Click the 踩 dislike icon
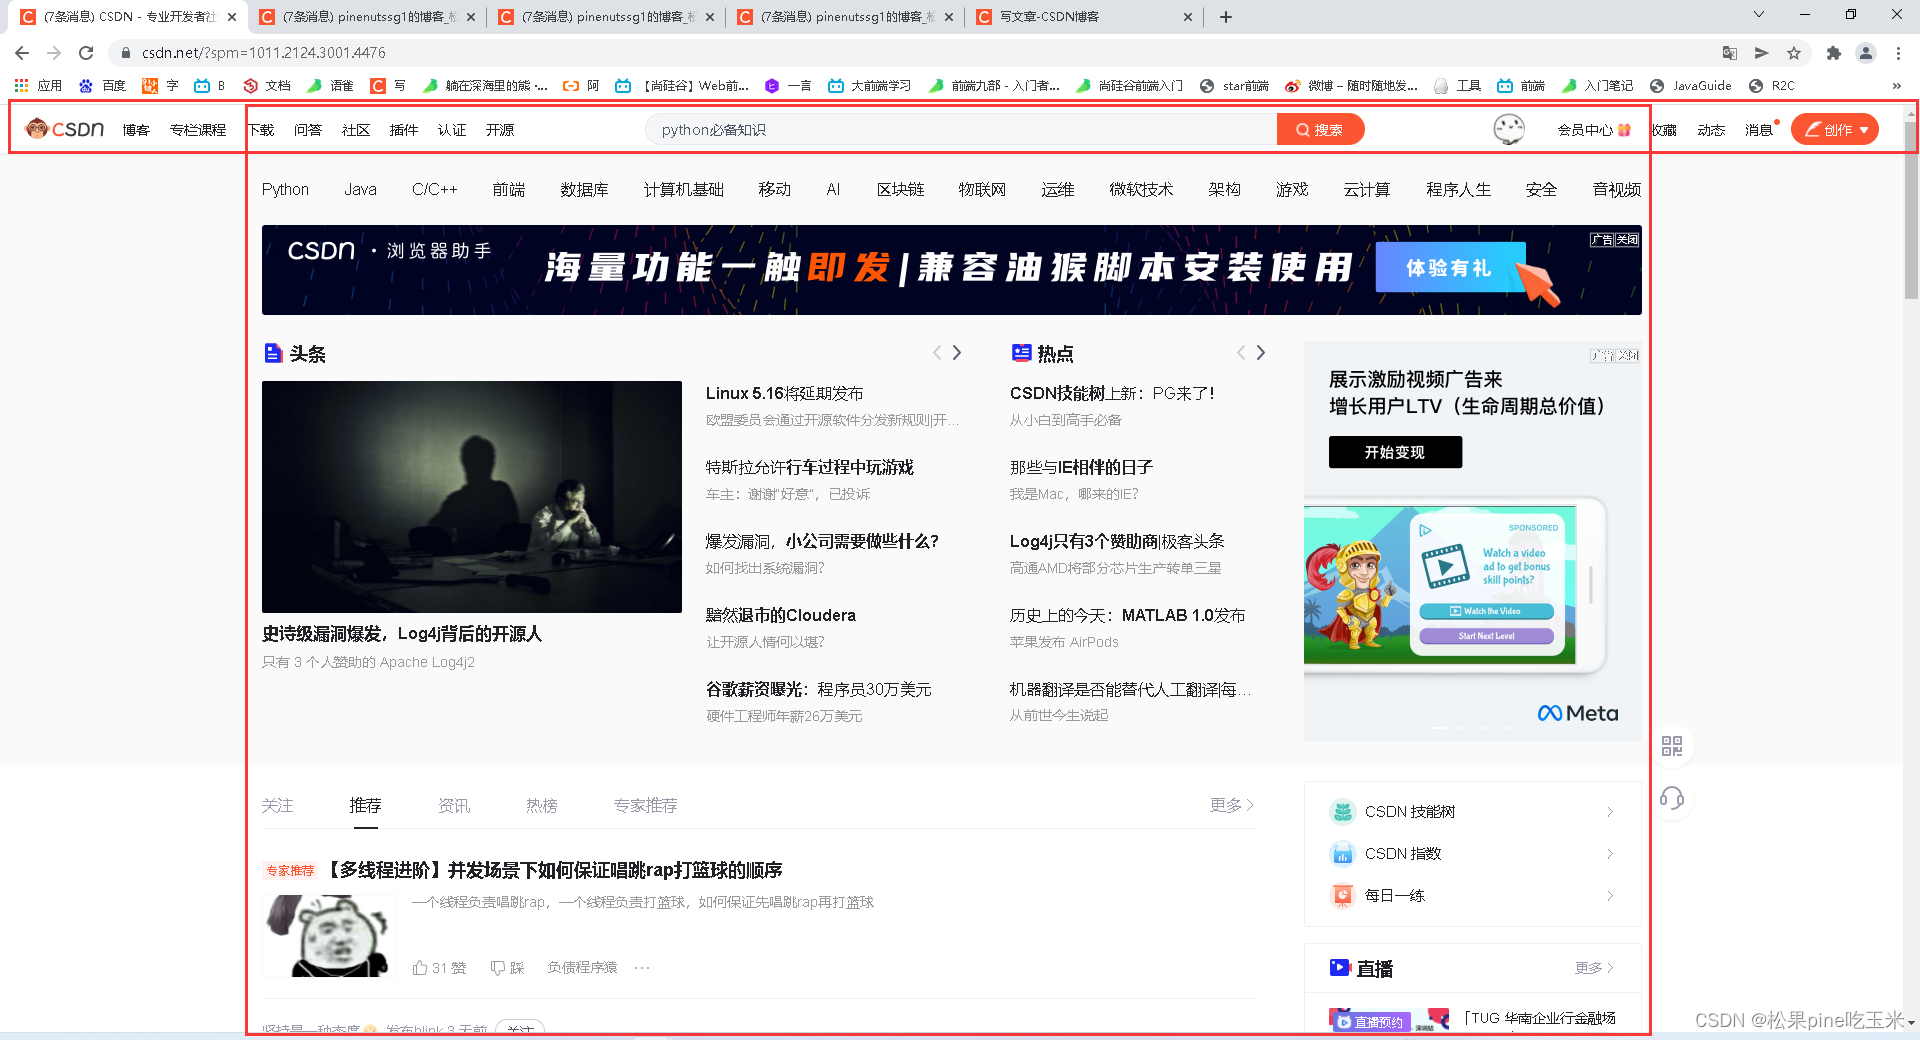 [507, 968]
